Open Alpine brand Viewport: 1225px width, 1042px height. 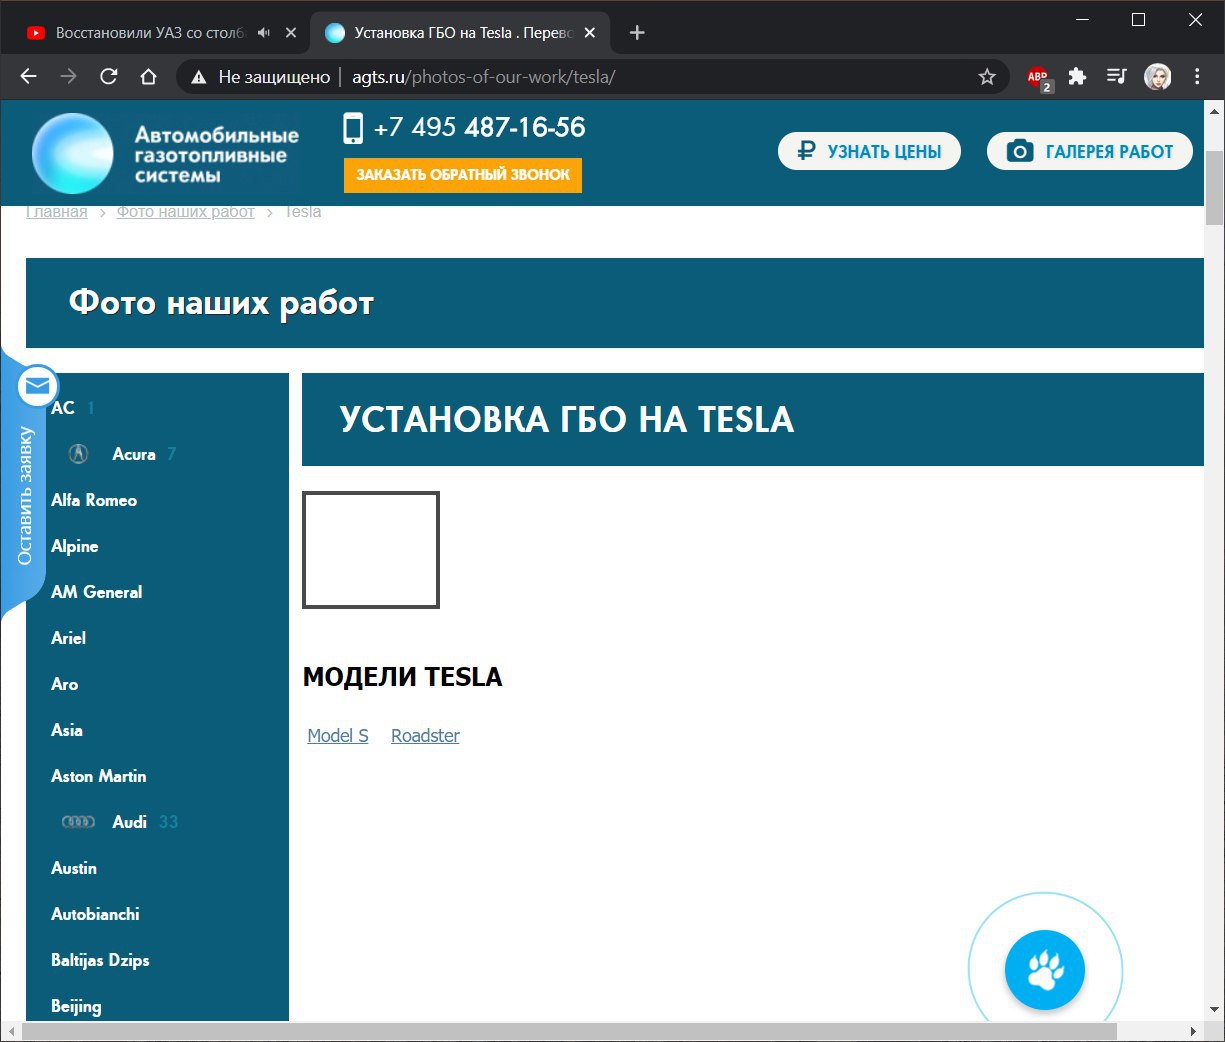click(x=75, y=546)
